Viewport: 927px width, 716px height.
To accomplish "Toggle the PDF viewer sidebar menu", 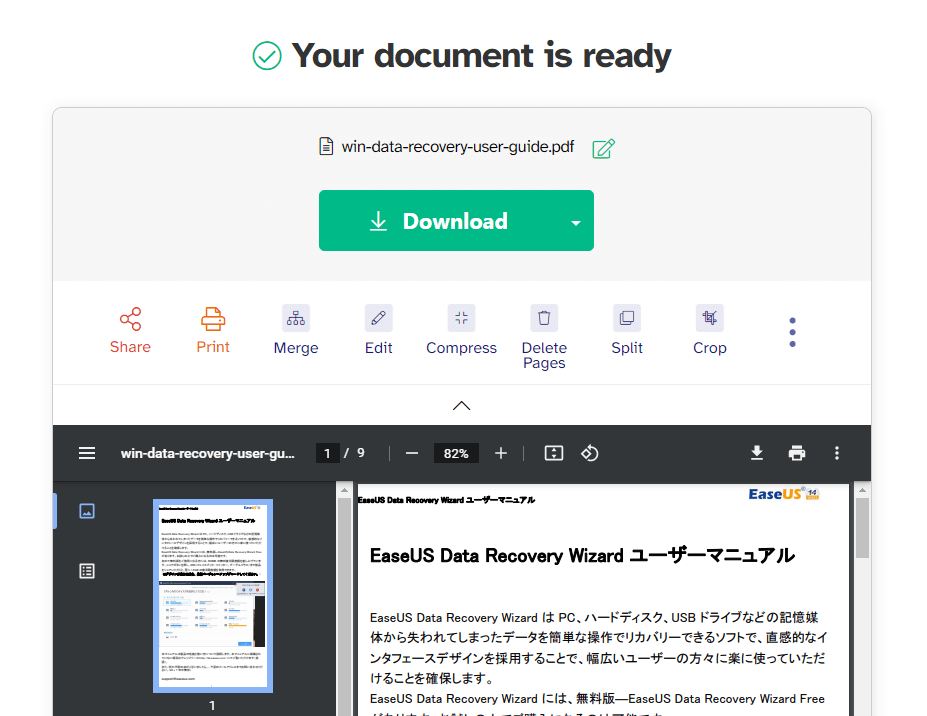I will pyautogui.click(x=87, y=453).
